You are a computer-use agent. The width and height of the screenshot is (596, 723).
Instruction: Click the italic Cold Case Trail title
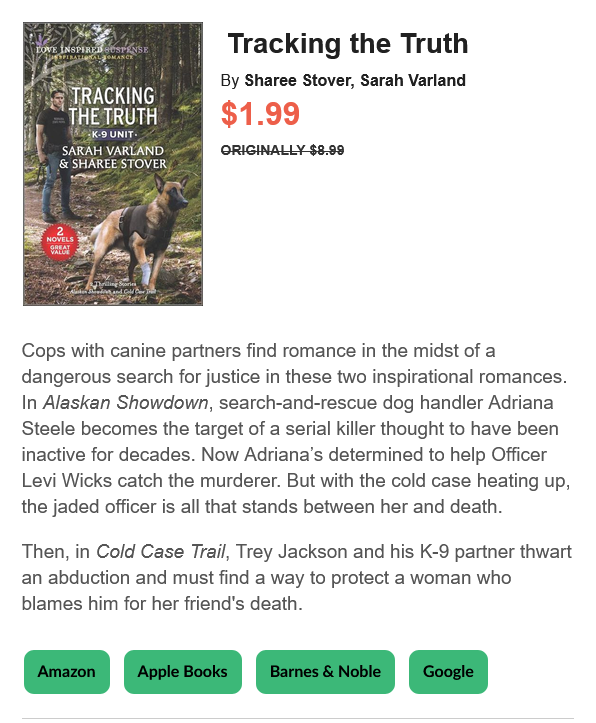pyautogui.click(x=161, y=551)
